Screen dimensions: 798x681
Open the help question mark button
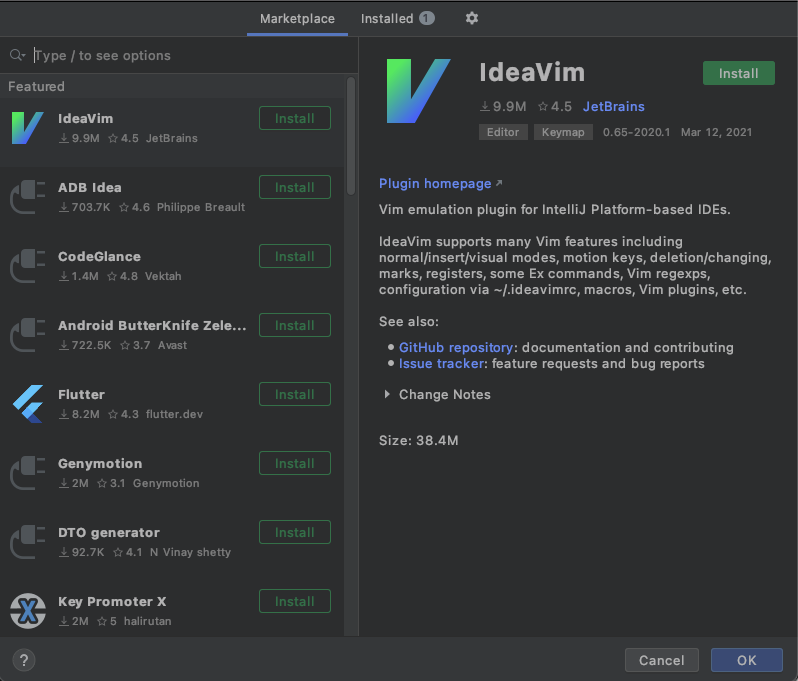coord(24,660)
